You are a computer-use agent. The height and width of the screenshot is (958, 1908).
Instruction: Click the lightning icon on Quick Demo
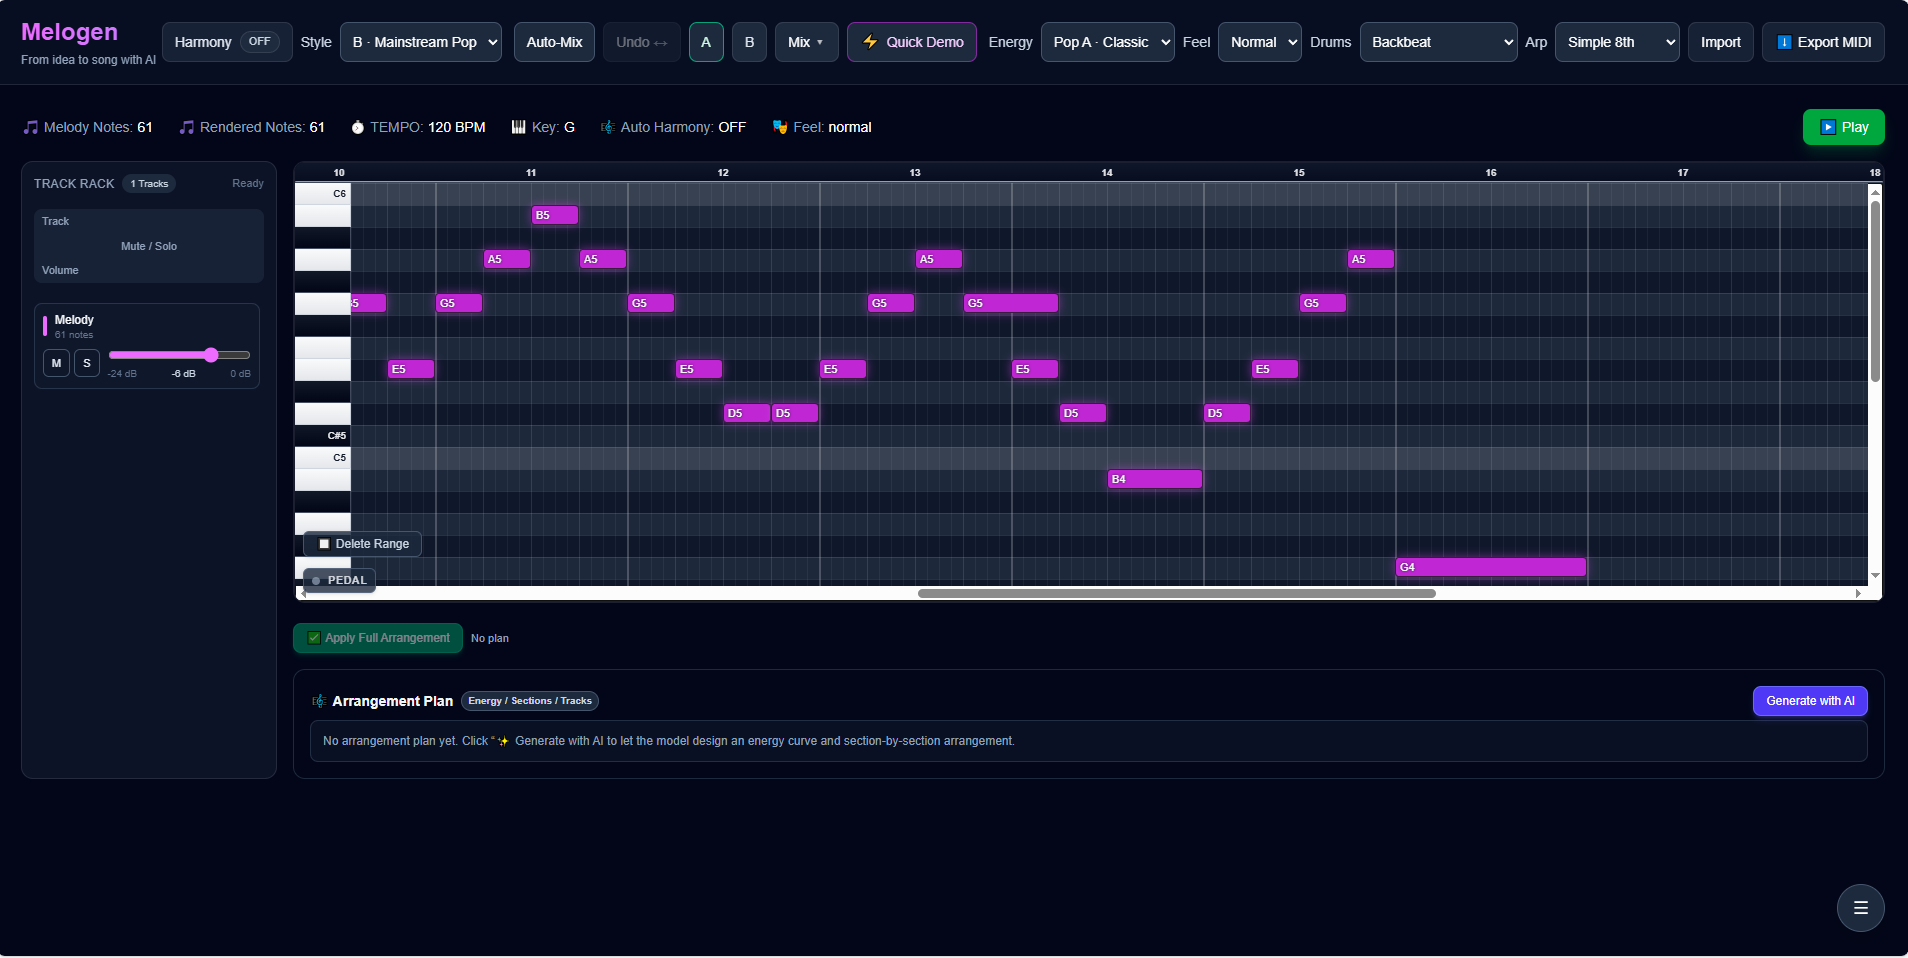869,42
